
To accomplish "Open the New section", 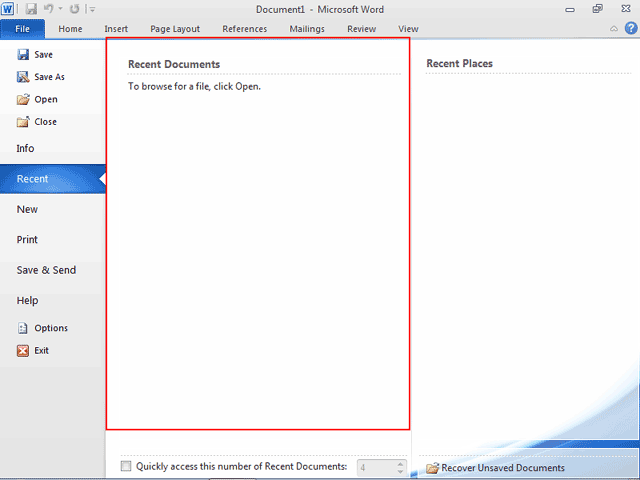I will [x=27, y=209].
